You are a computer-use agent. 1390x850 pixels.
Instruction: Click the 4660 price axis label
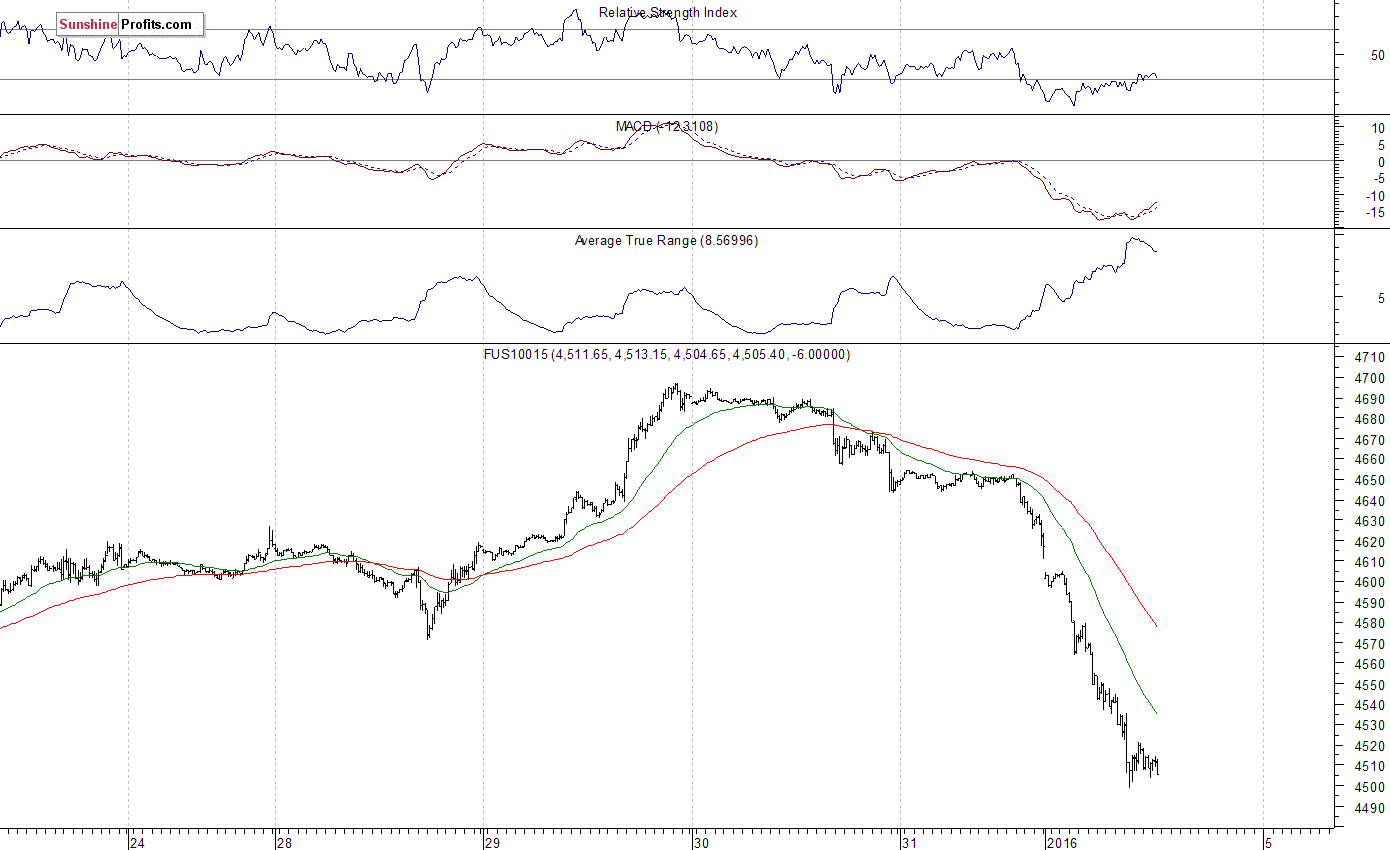pos(1371,460)
